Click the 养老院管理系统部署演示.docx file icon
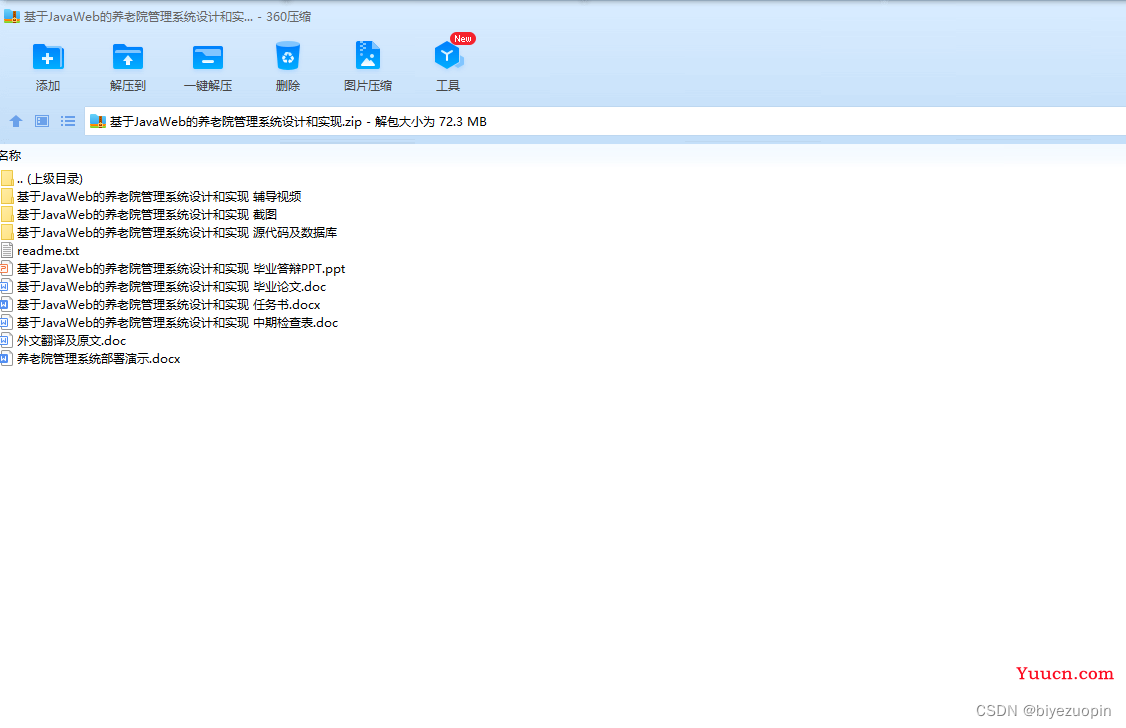Viewport: 1126px width, 728px height. point(6,358)
